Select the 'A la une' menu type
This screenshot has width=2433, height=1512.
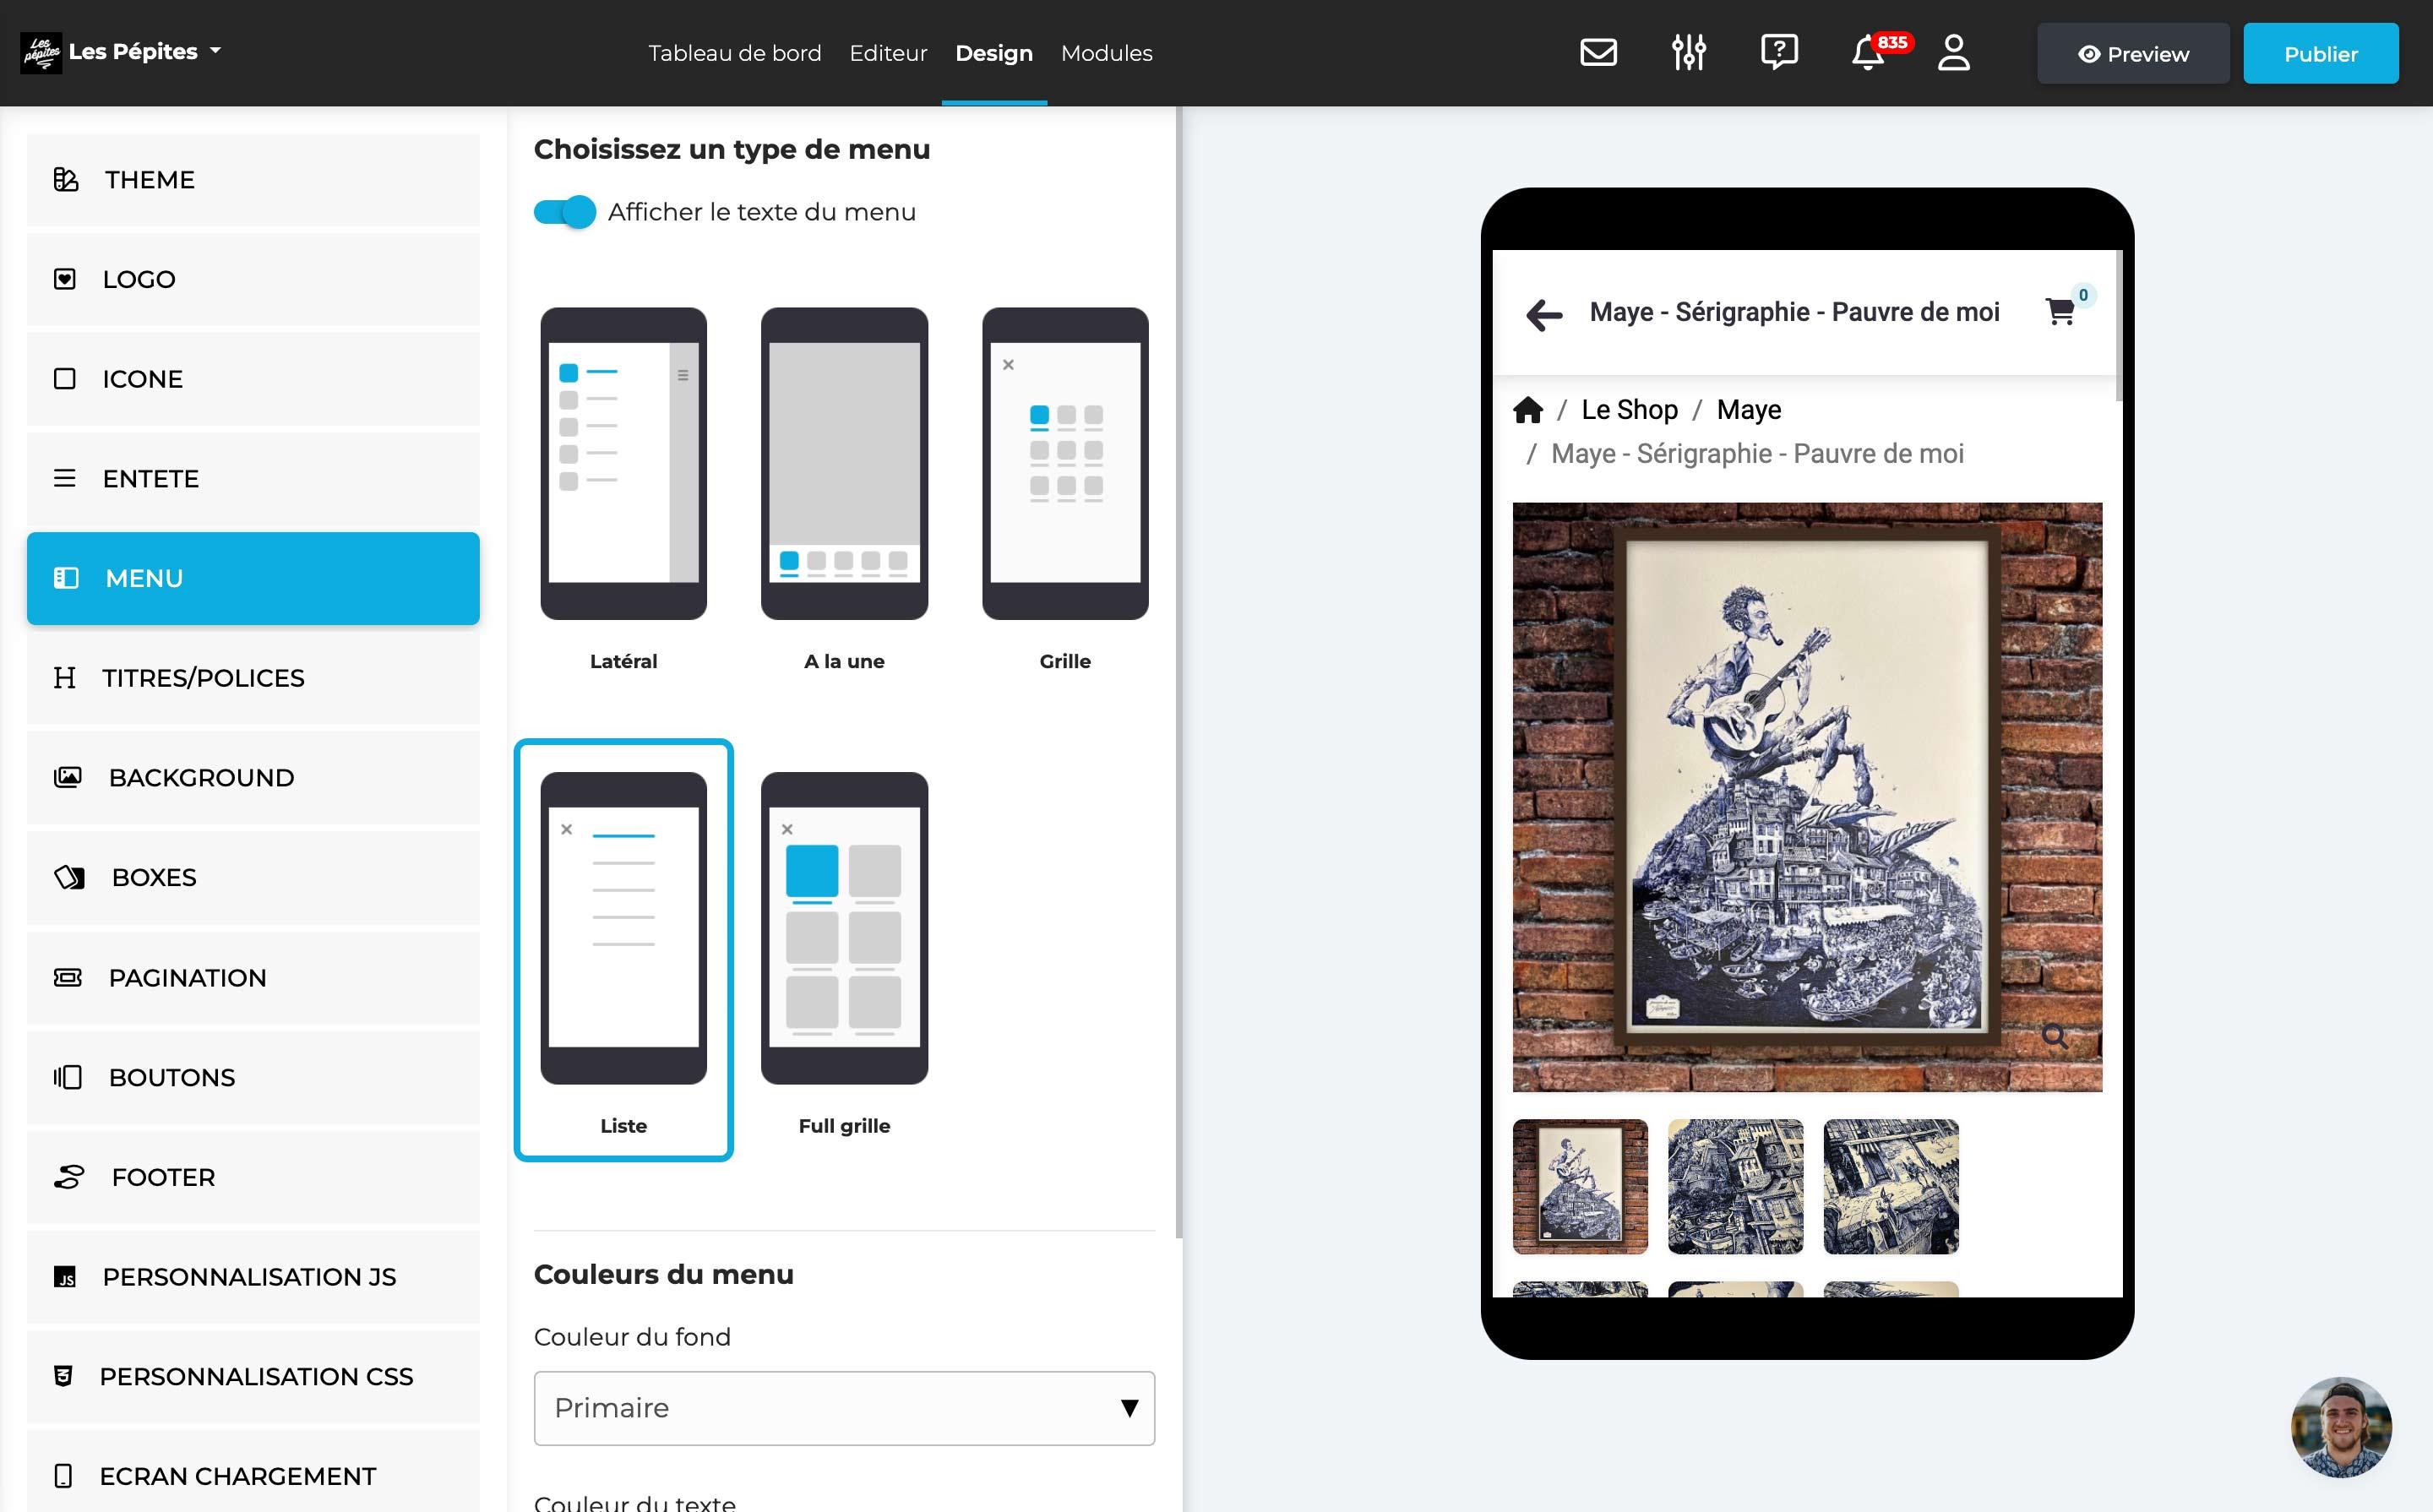(844, 490)
